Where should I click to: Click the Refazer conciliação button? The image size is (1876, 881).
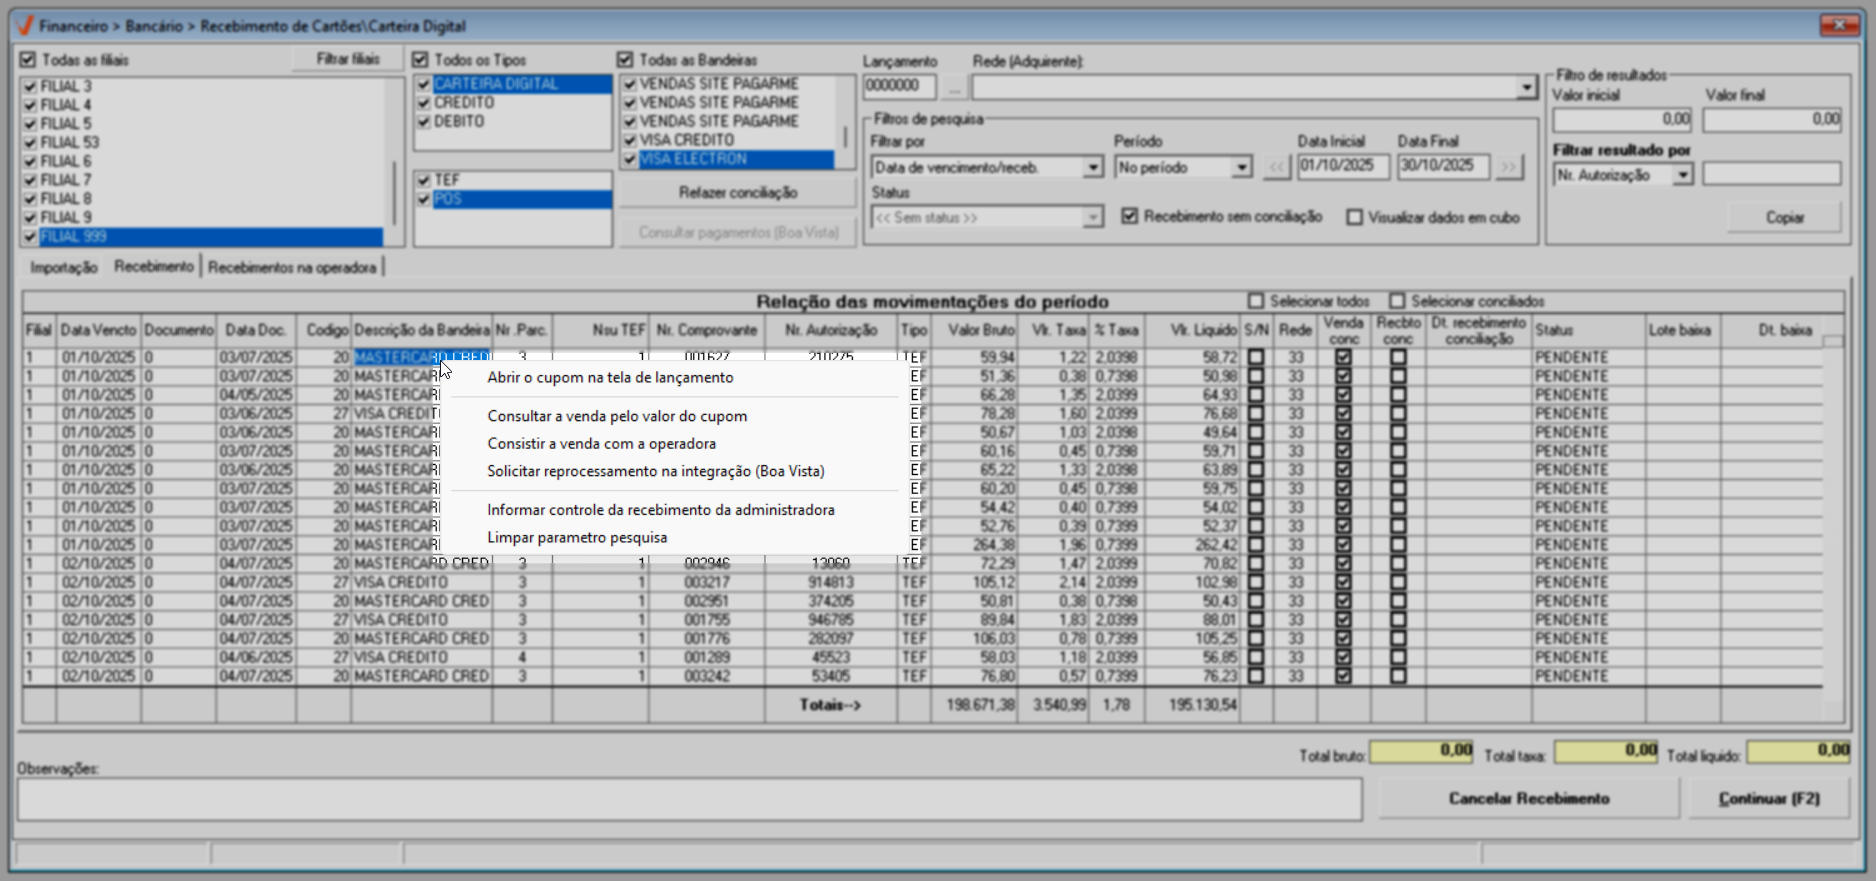[737, 192]
